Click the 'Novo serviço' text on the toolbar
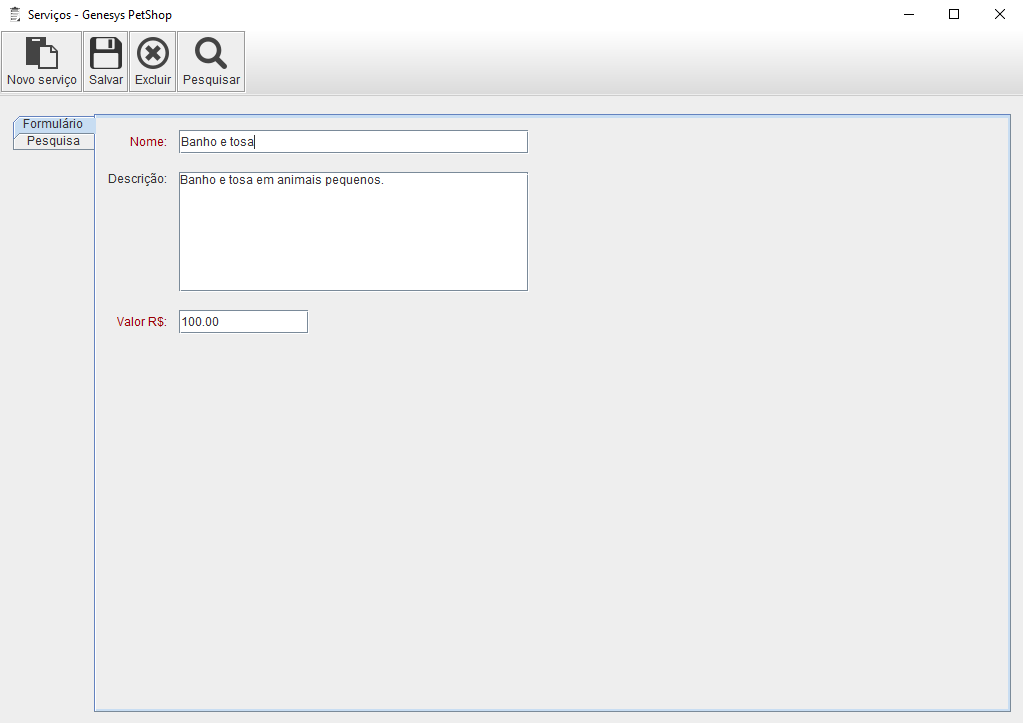The image size is (1023, 723). point(42,80)
